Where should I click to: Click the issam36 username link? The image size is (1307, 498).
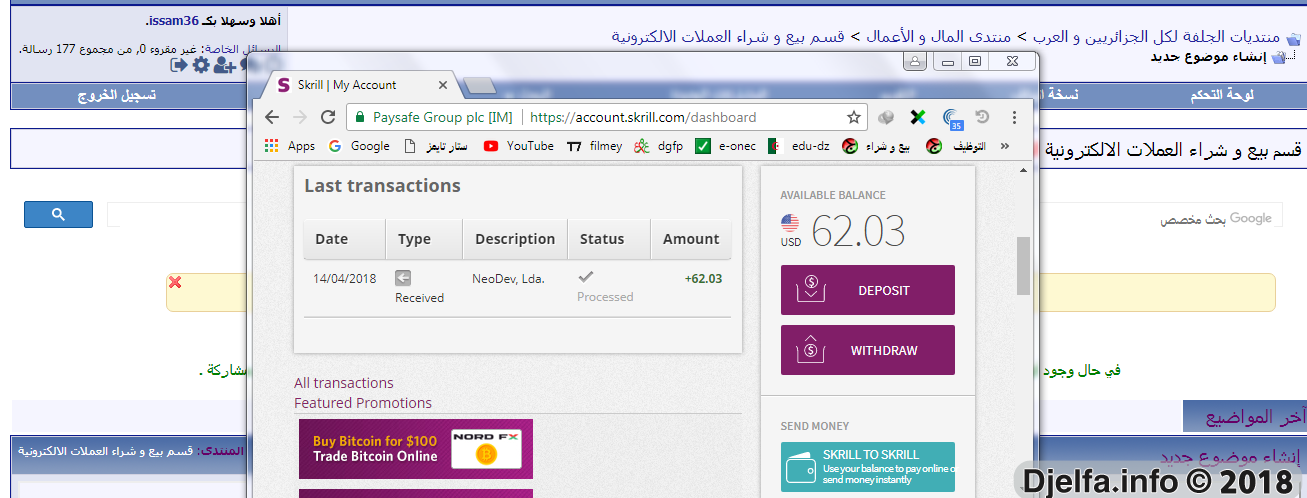pos(174,21)
